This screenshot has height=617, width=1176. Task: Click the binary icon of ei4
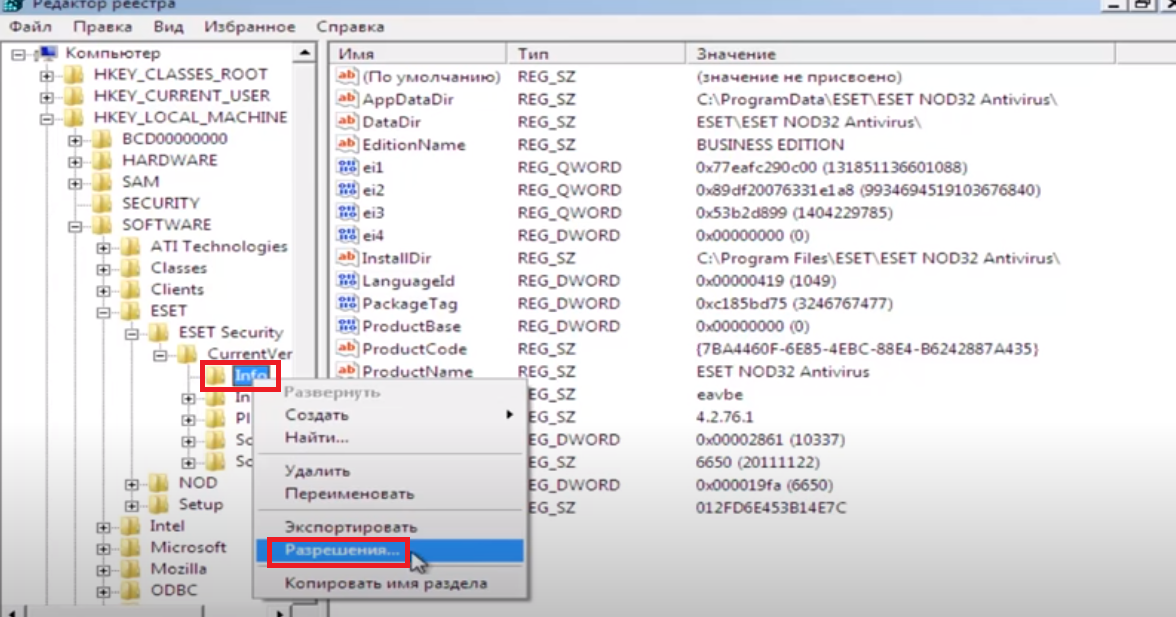click(347, 235)
